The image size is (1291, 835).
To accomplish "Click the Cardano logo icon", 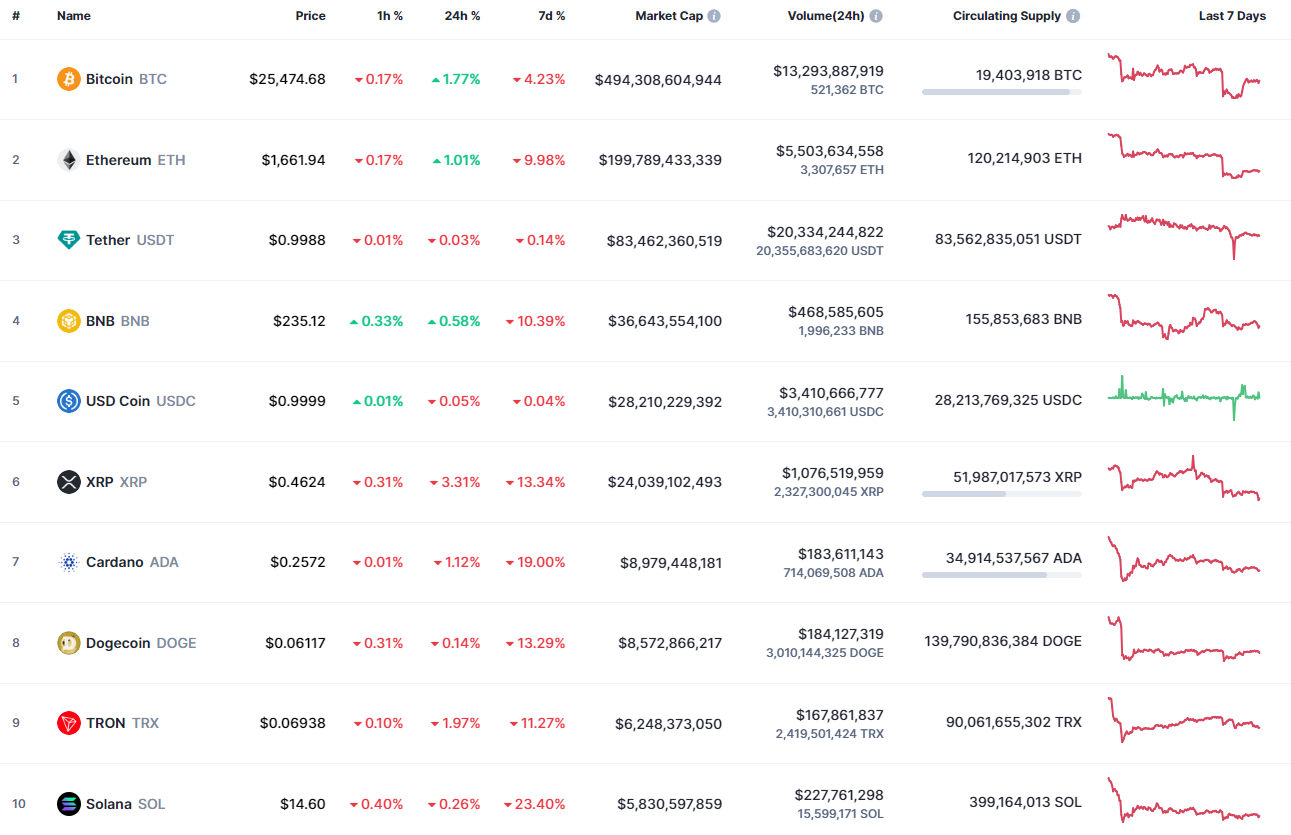I will pyautogui.click(x=67, y=562).
